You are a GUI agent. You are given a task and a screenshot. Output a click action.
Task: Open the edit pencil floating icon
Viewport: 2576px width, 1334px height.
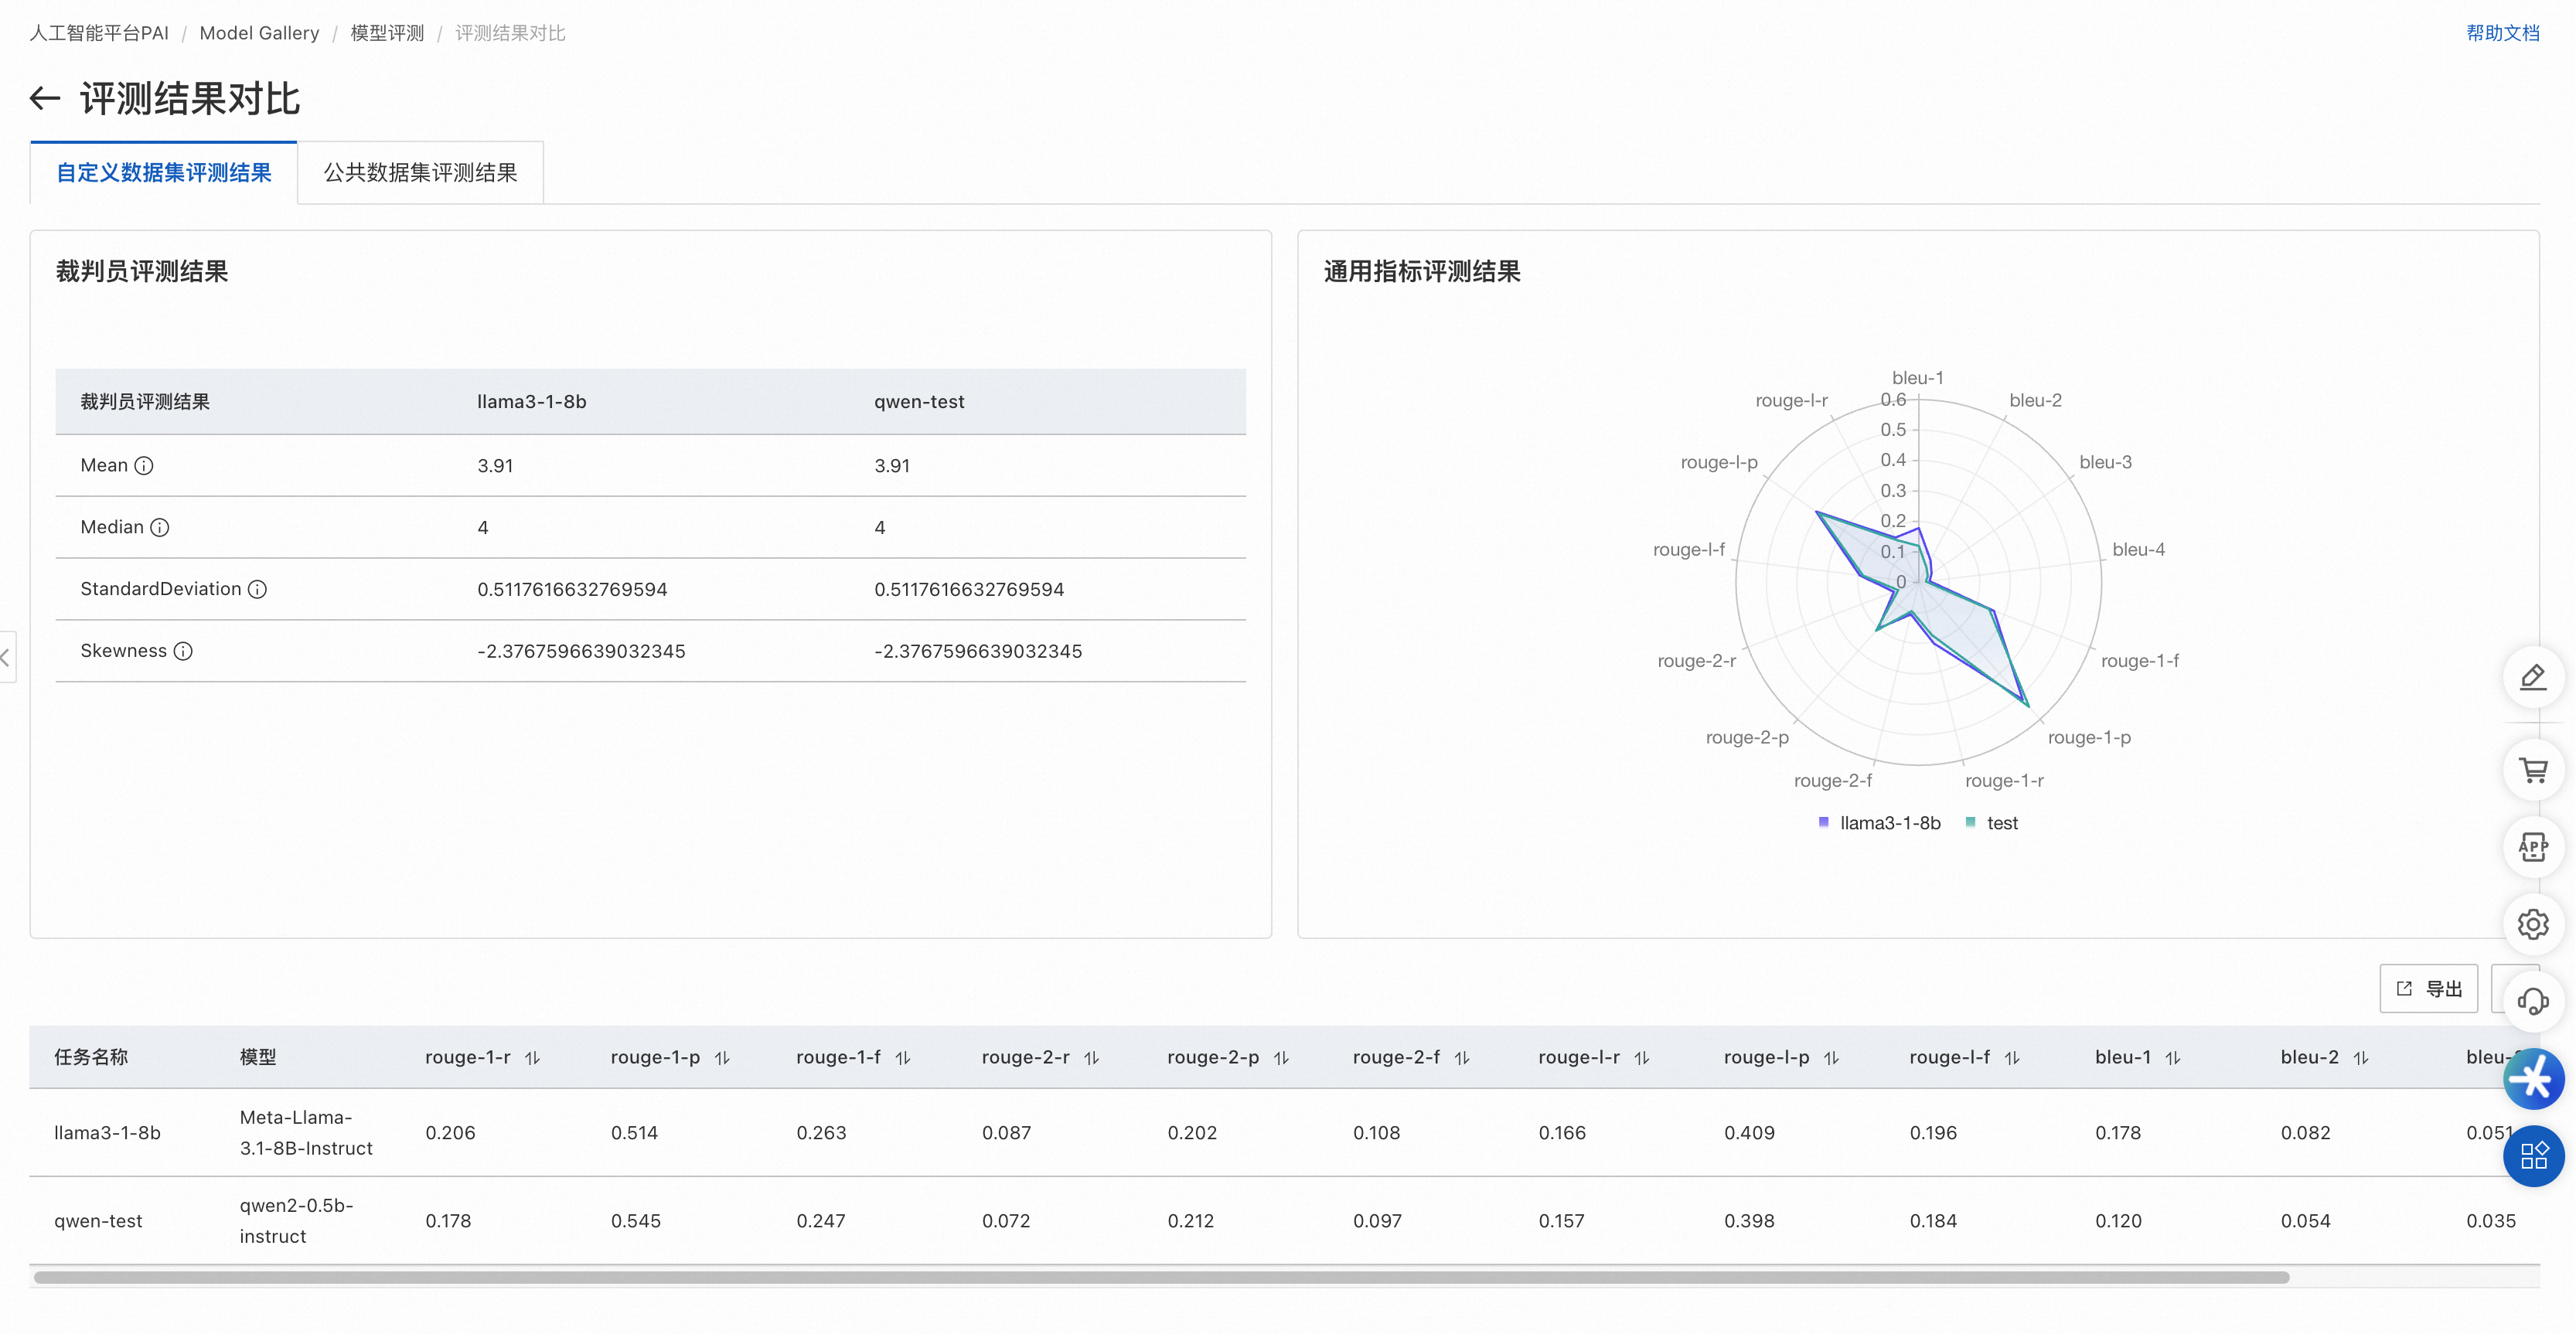[2532, 678]
